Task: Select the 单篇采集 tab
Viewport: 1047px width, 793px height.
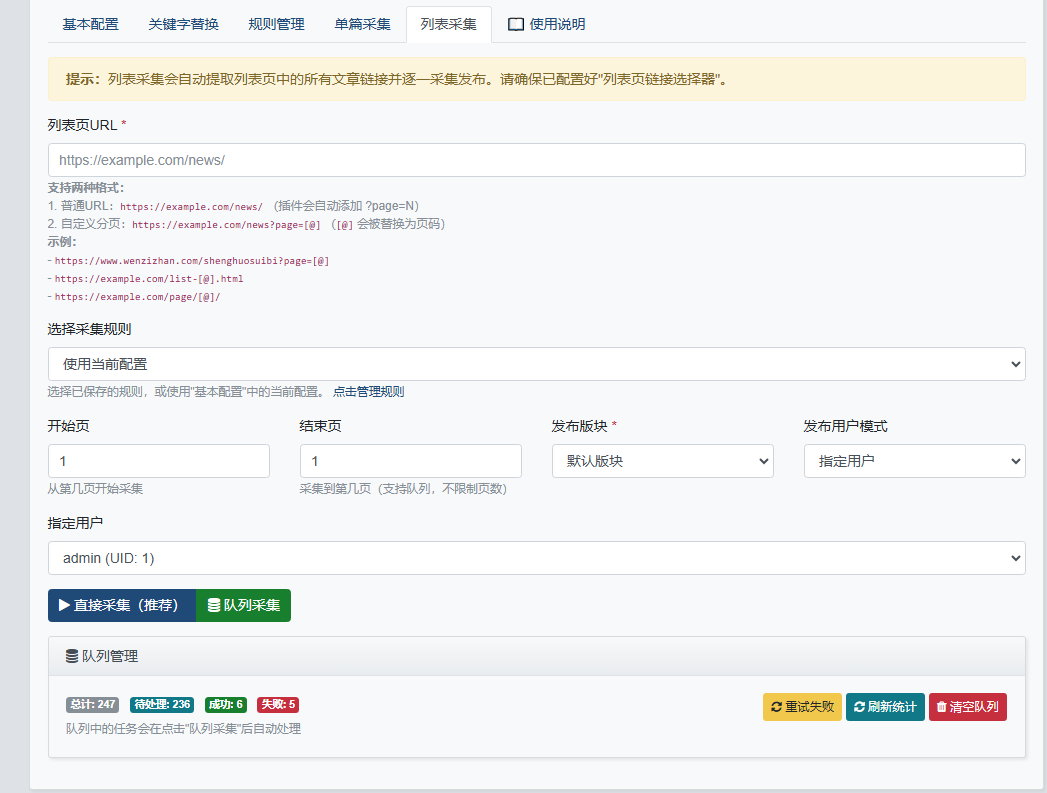Action: tap(362, 24)
